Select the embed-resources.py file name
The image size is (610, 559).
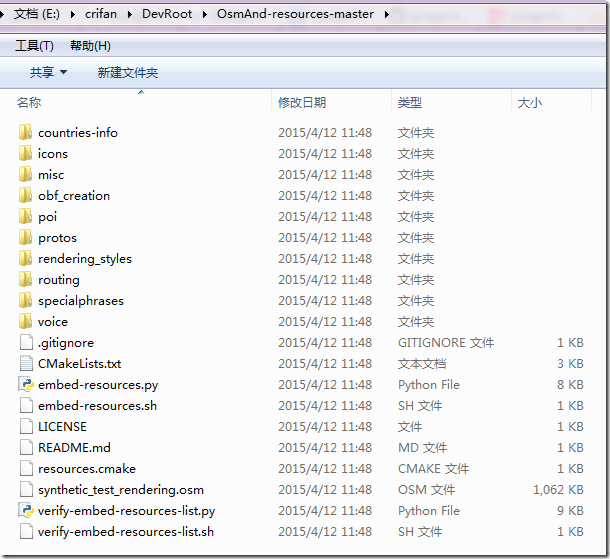[98, 385]
